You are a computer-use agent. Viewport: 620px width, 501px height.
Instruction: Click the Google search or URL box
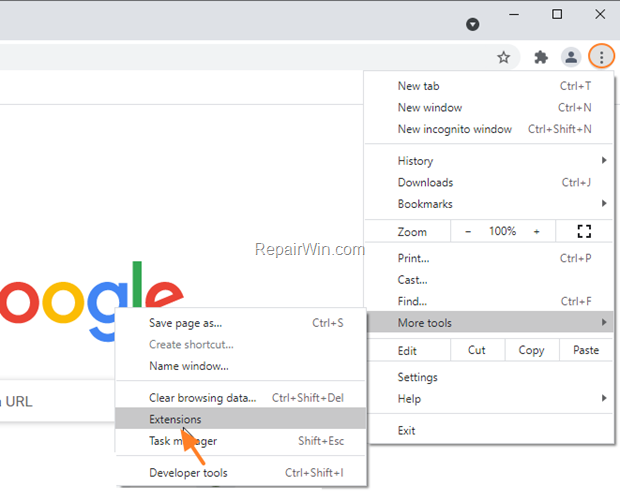click(57, 401)
